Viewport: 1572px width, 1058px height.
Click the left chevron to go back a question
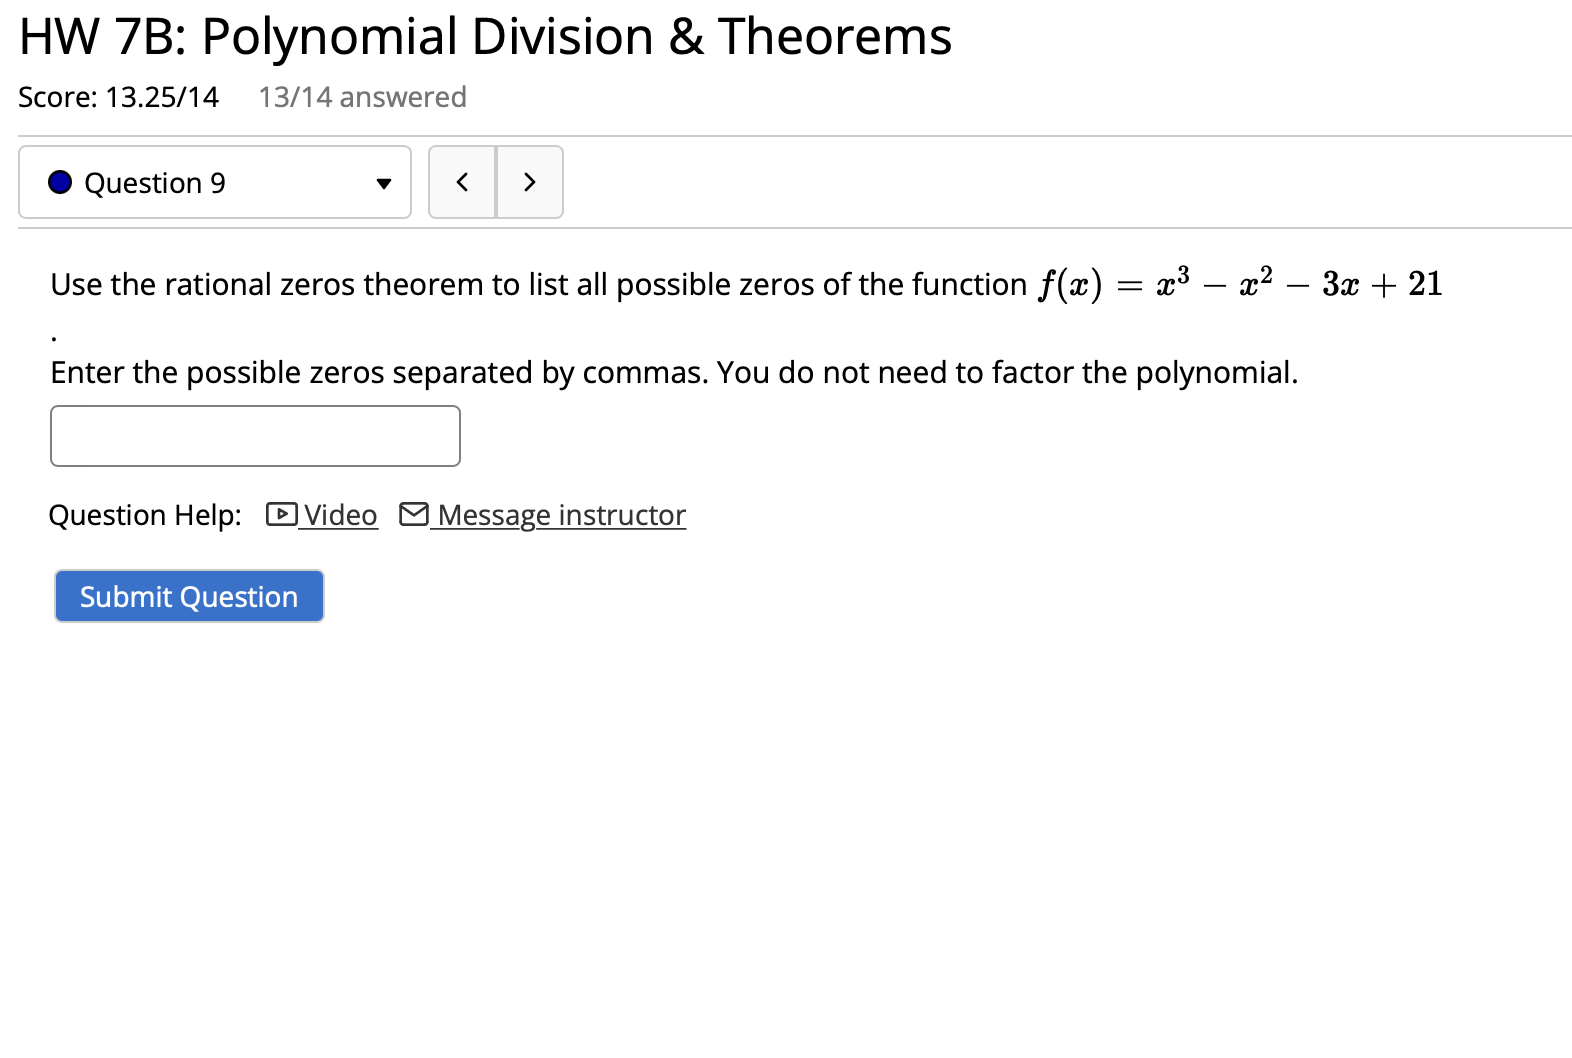pos(462,182)
